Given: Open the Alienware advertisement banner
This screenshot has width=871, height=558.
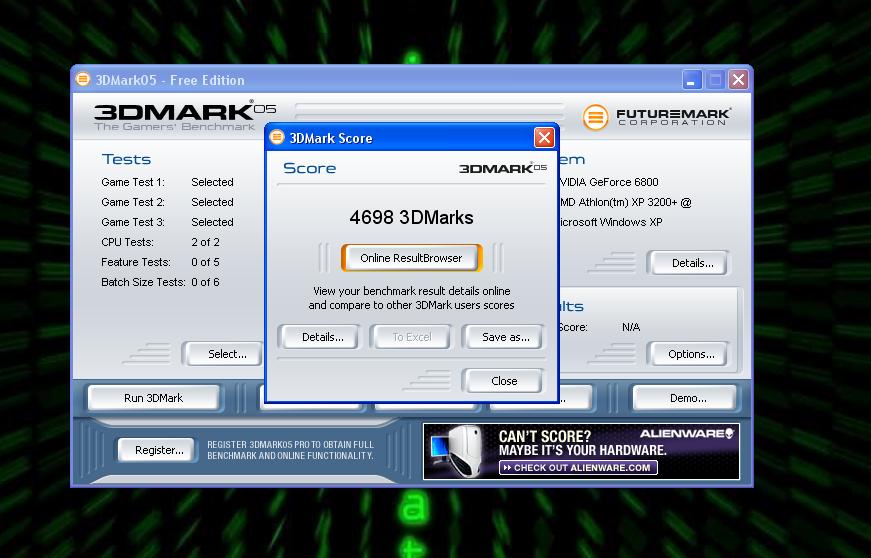Looking at the screenshot, I should pyautogui.click(x=581, y=451).
